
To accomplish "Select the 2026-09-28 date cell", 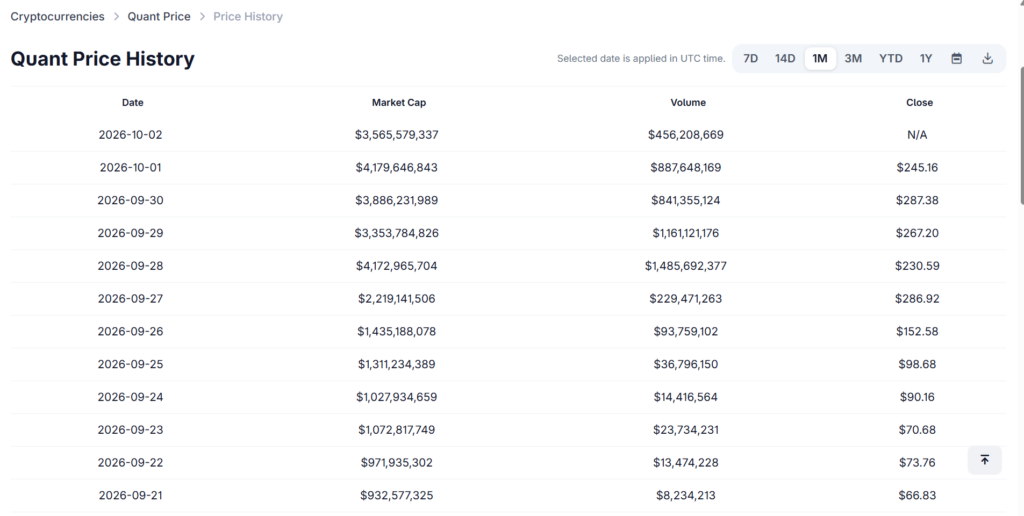I will click(130, 266).
